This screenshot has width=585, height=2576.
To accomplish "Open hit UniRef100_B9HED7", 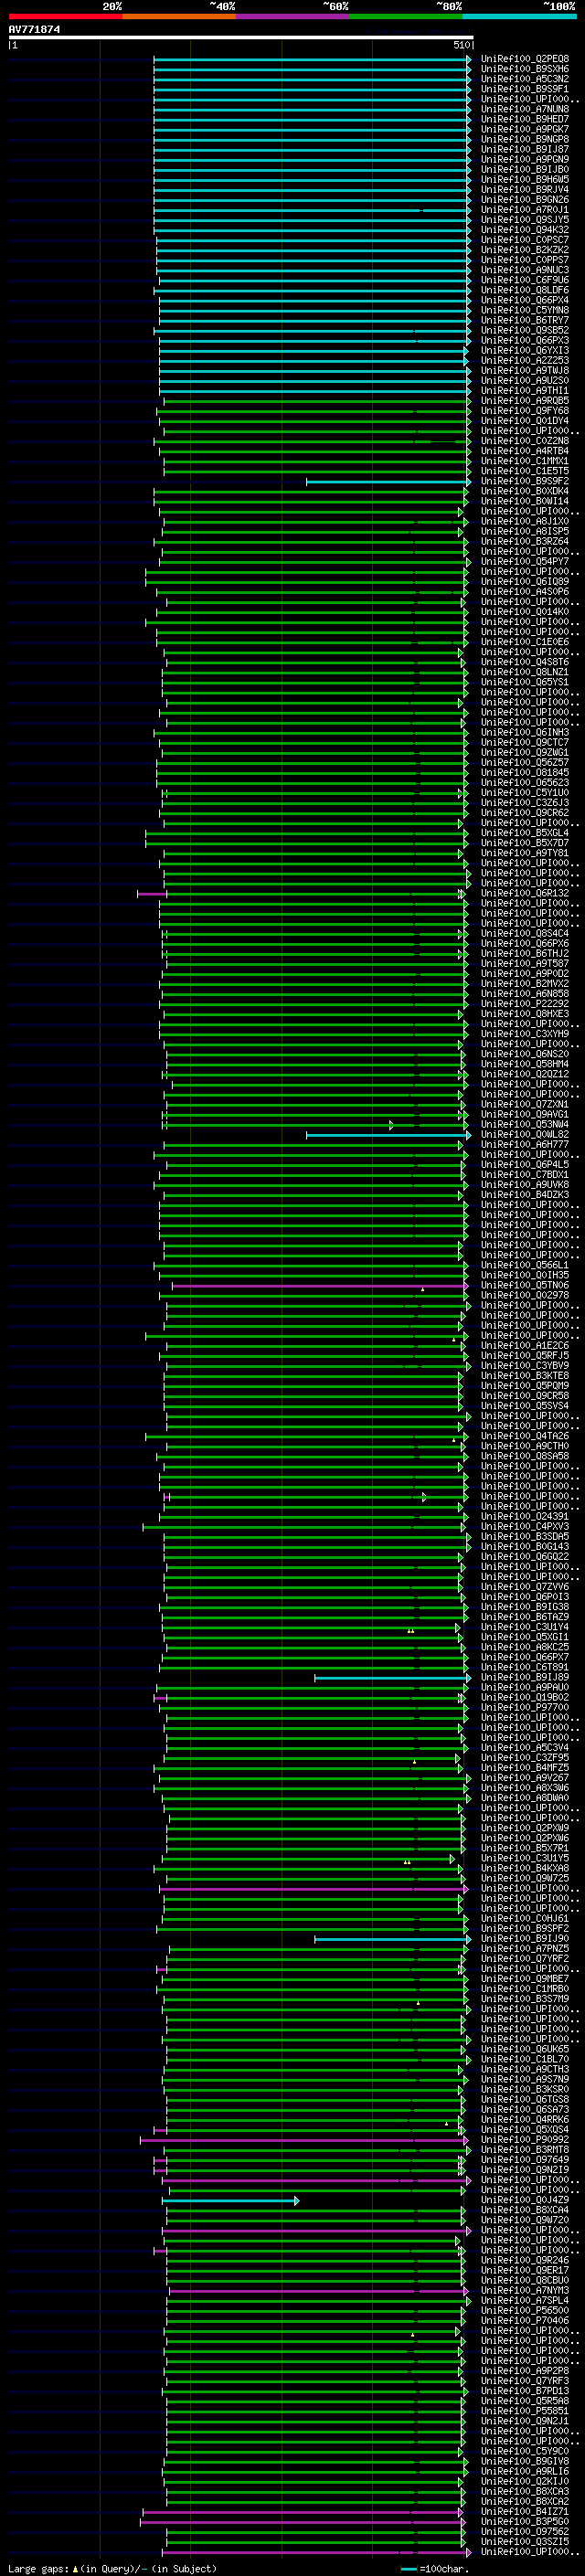I will click(525, 119).
